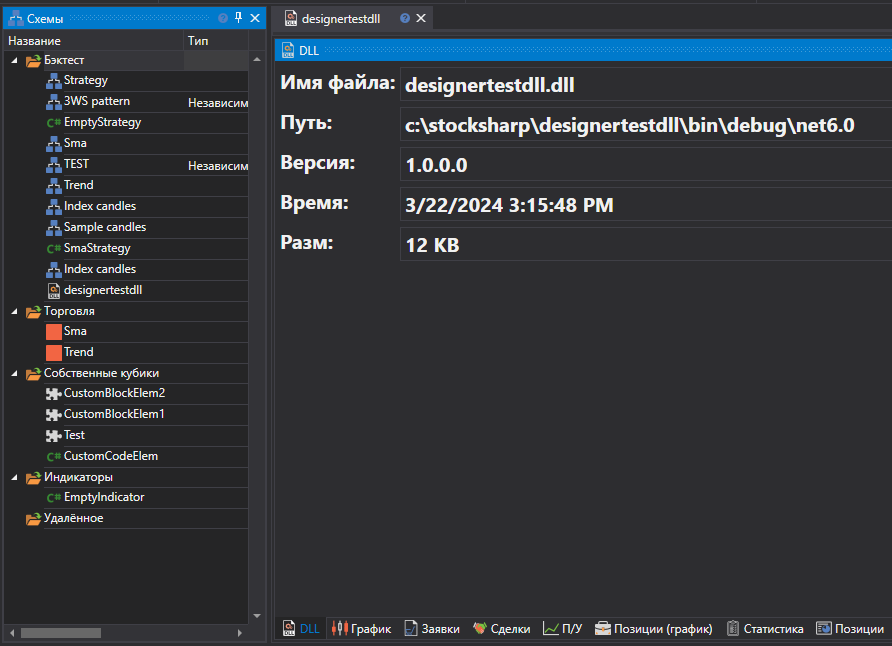
Task: Click the folder icon for Собственные кубики
Action: (34, 374)
